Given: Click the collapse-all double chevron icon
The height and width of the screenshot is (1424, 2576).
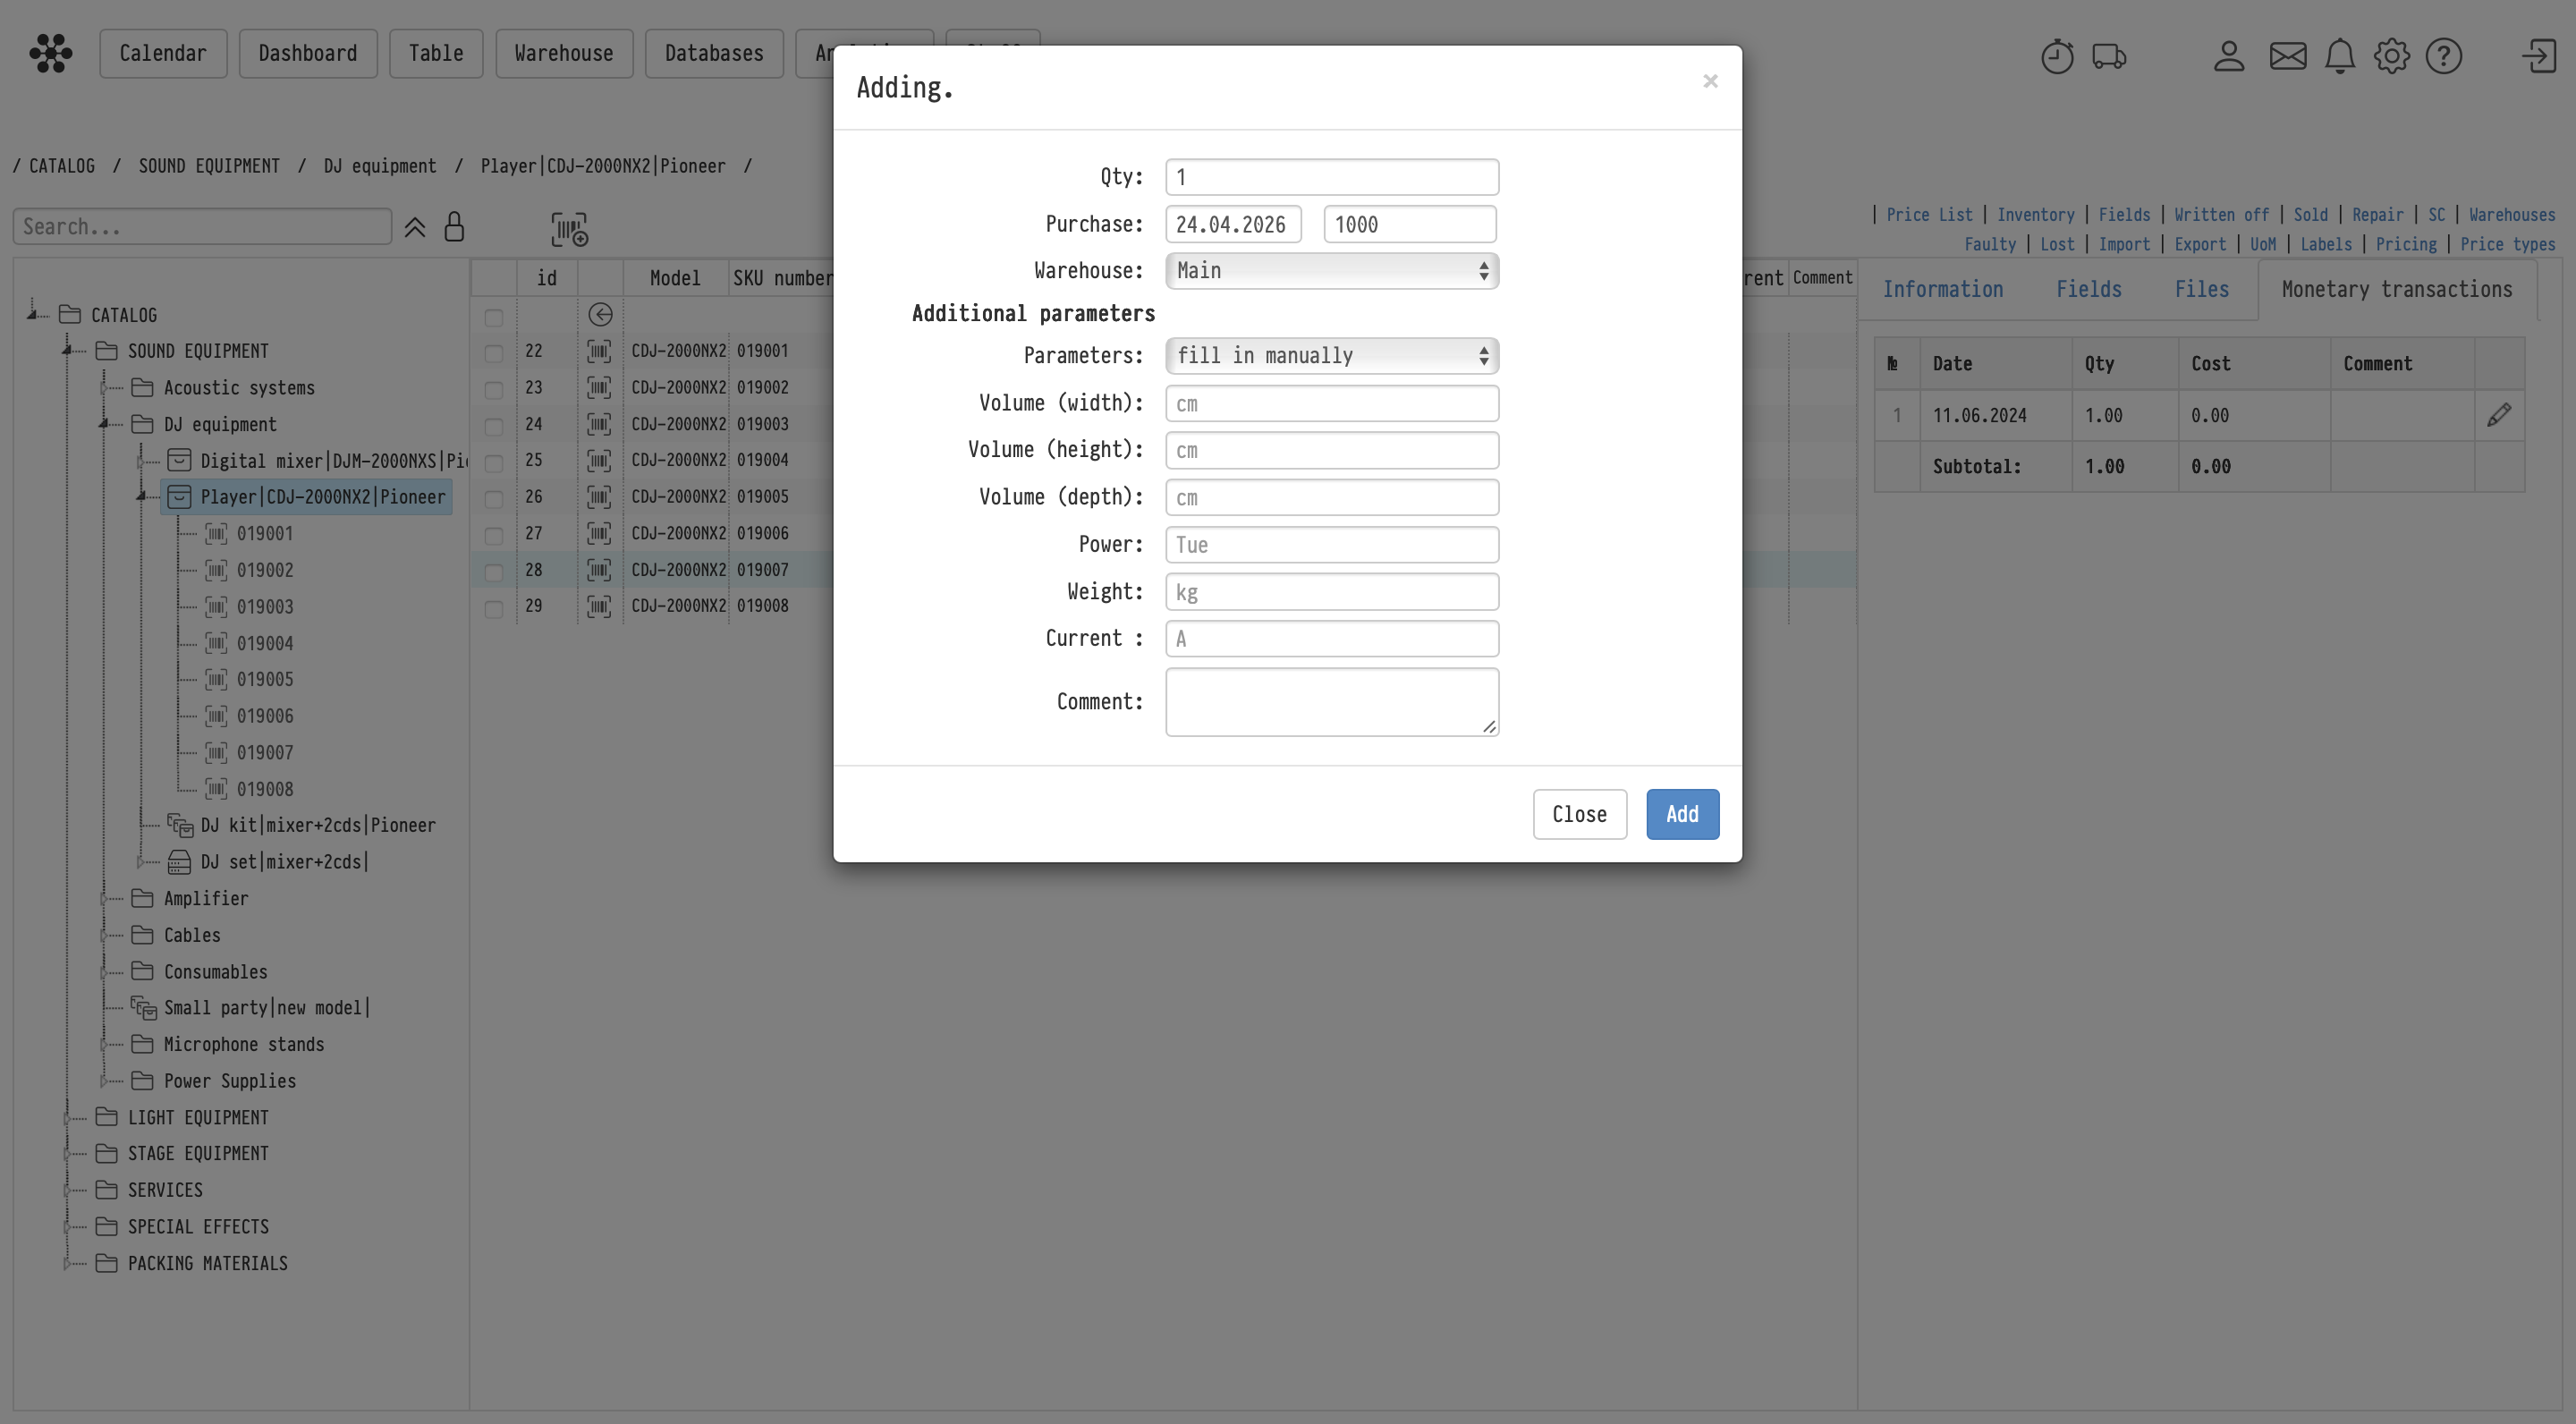Looking at the screenshot, I should click(x=414, y=228).
